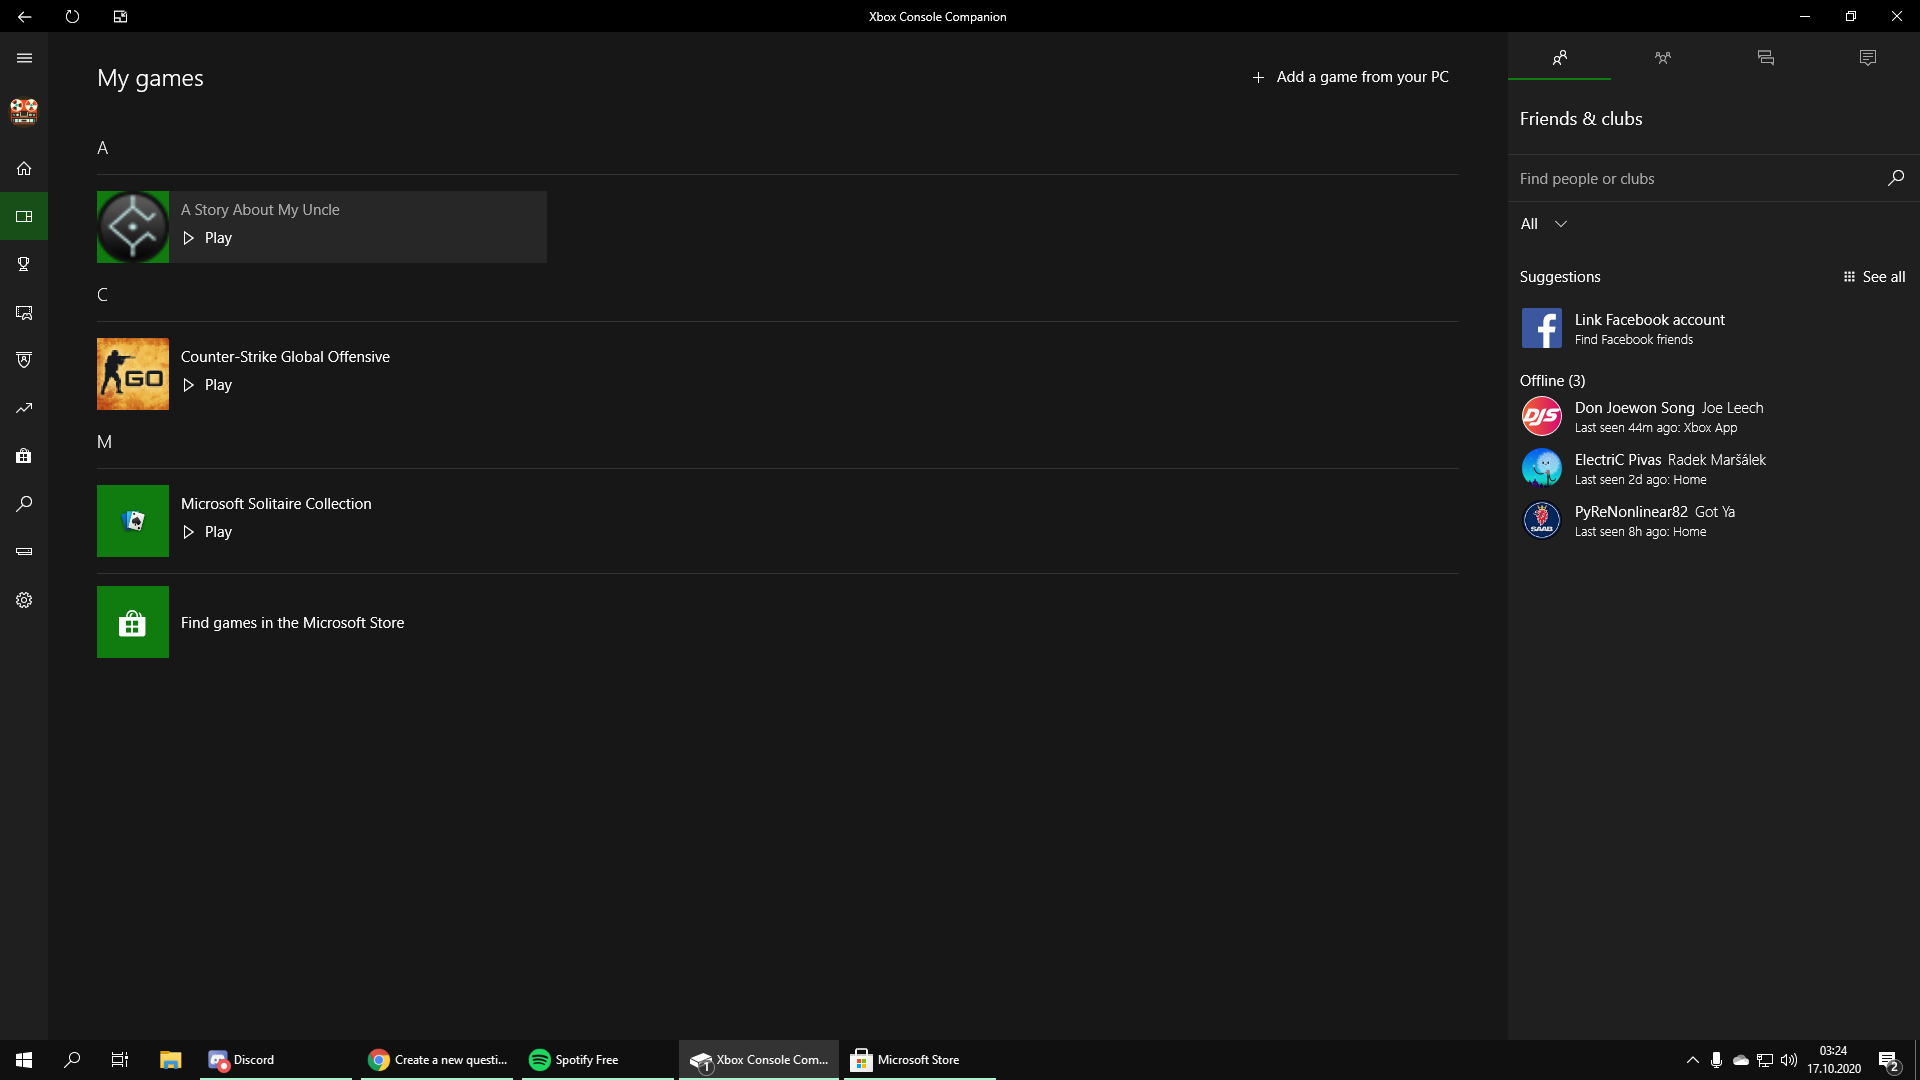Open Counter-Strike Global Offensive title

click(285, 357)
